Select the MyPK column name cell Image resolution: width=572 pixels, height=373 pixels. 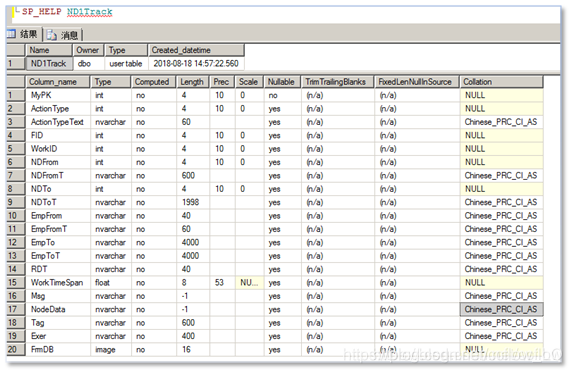58,95
